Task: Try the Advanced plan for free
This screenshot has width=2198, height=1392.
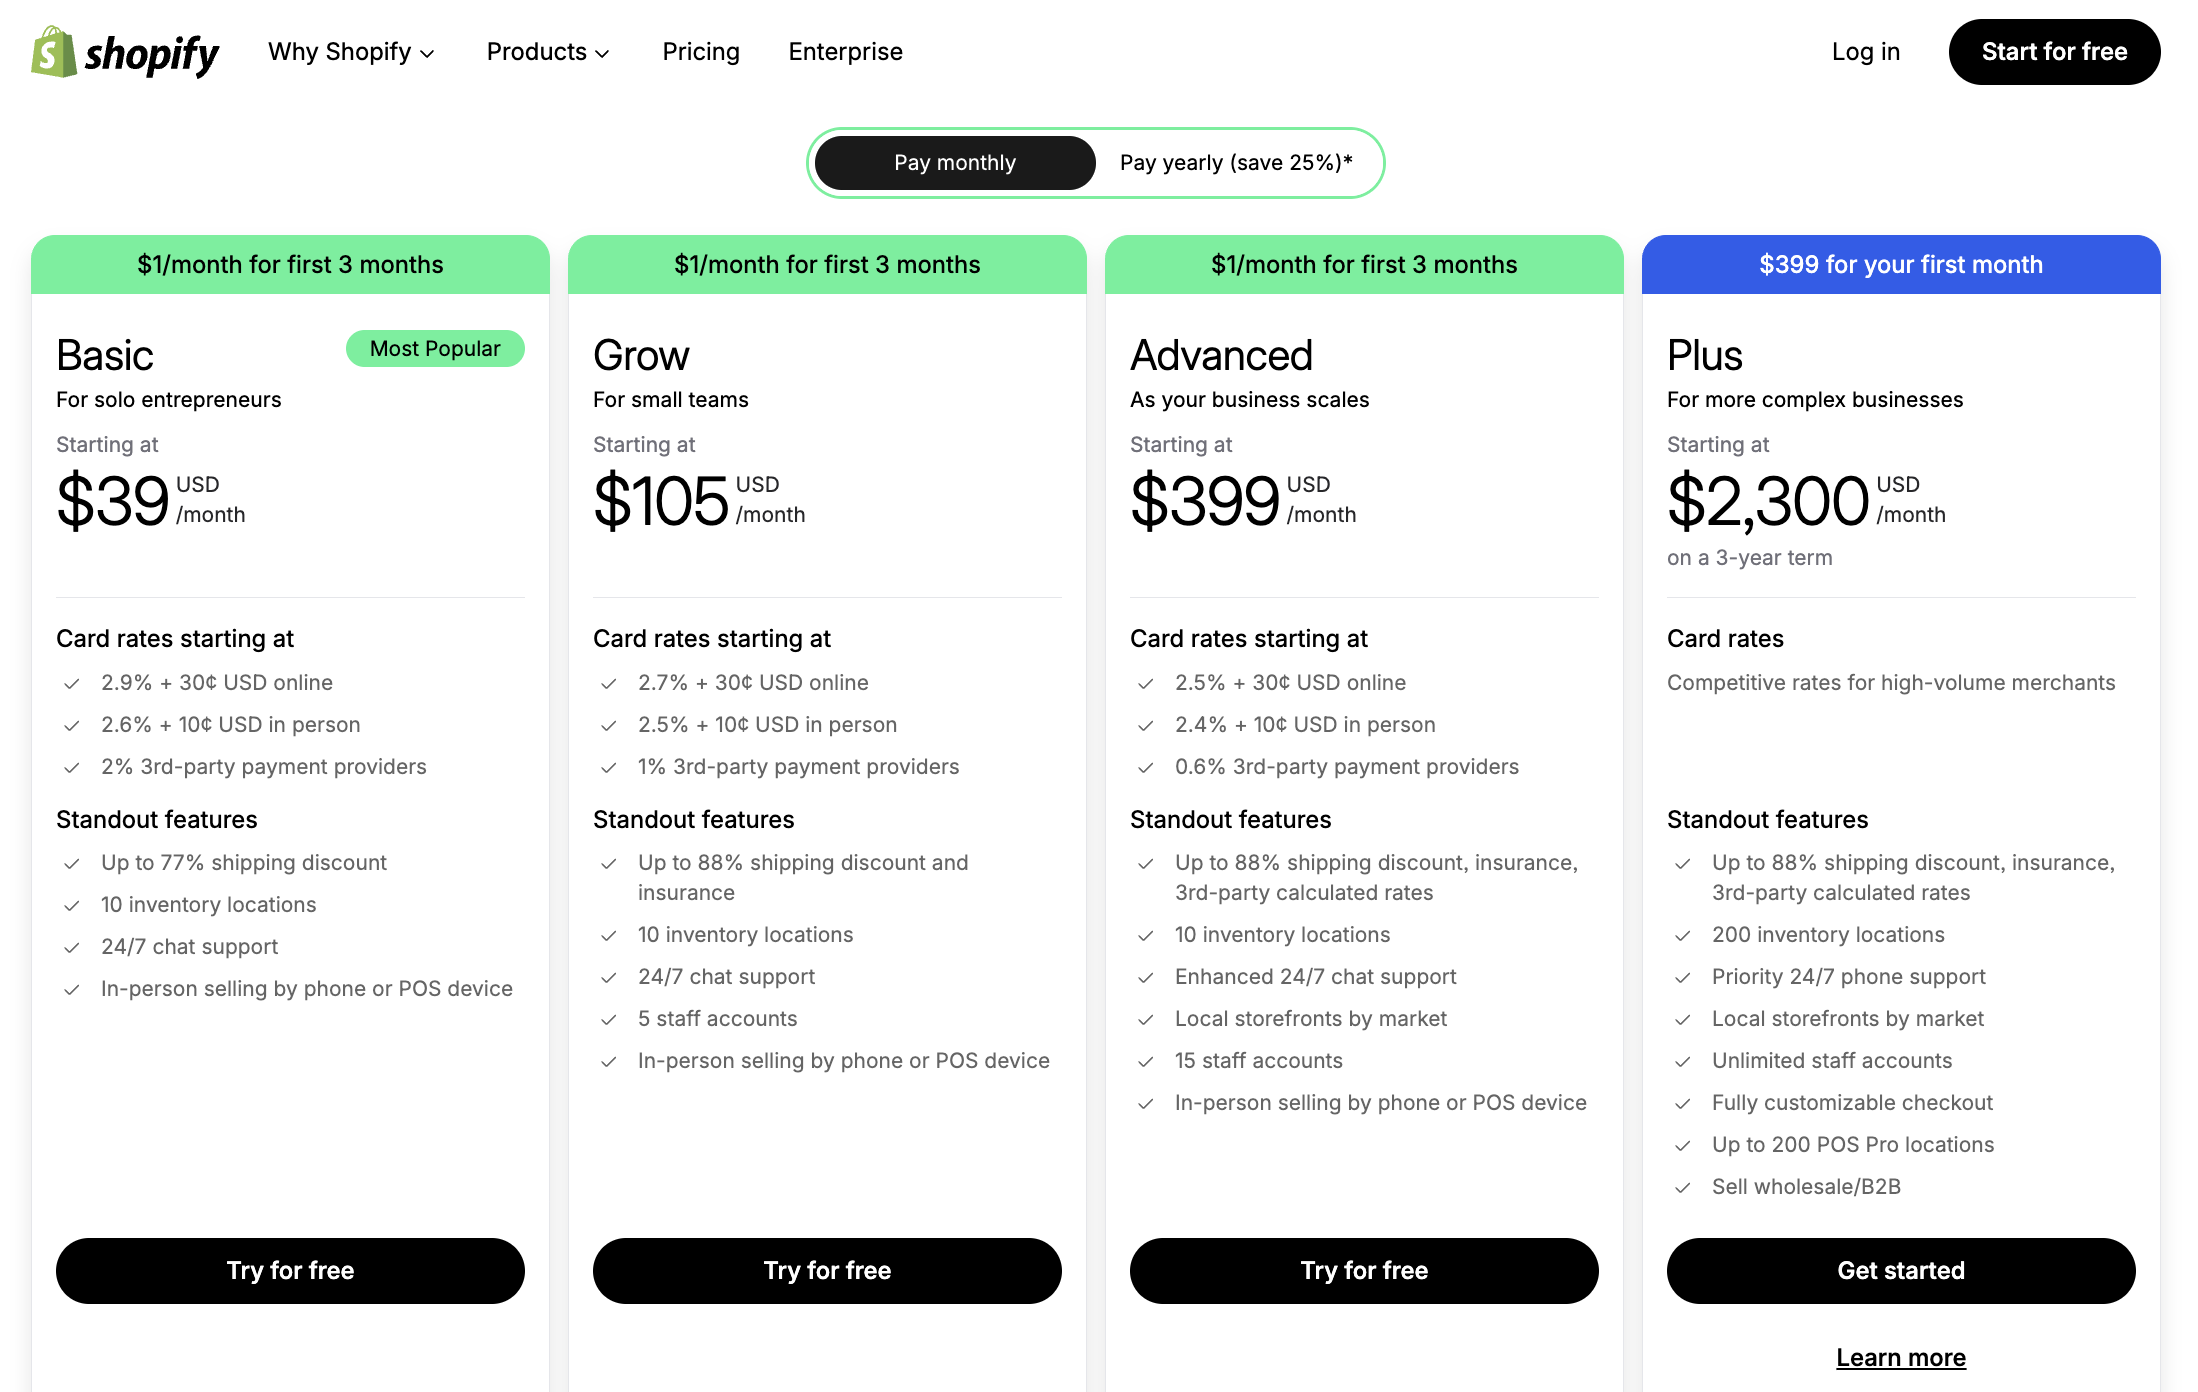Action: 1363,1270
